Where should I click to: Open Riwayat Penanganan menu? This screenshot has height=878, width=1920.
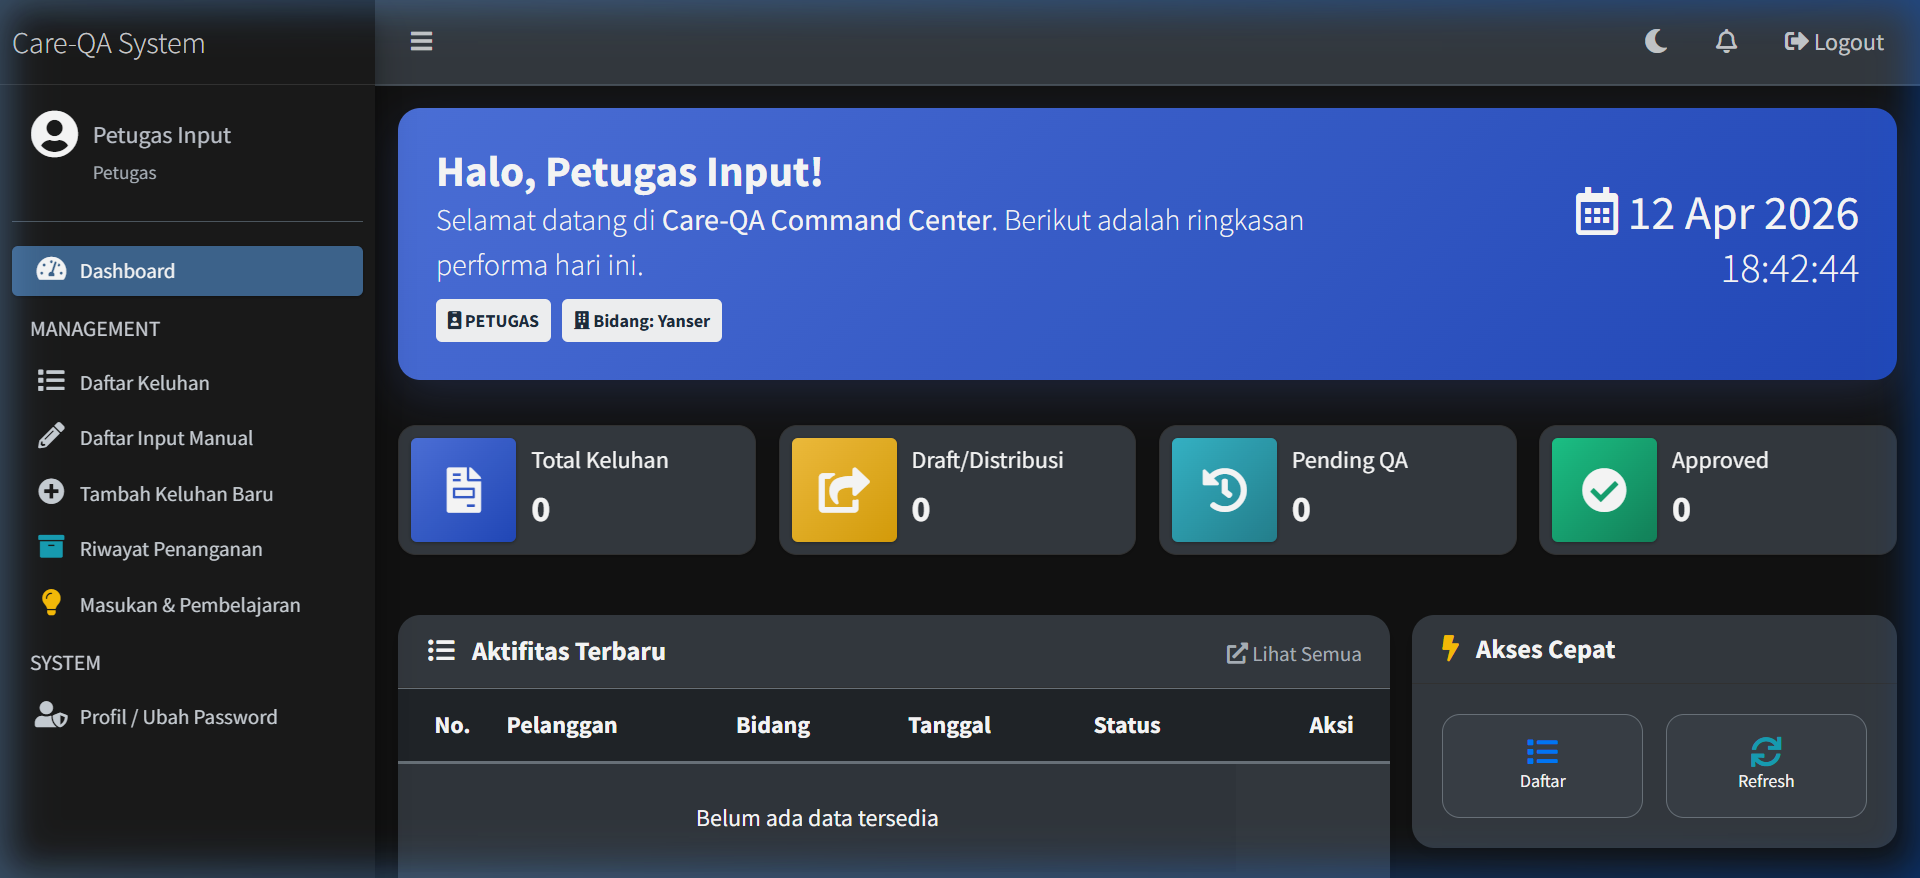click(x=187, y=549)
